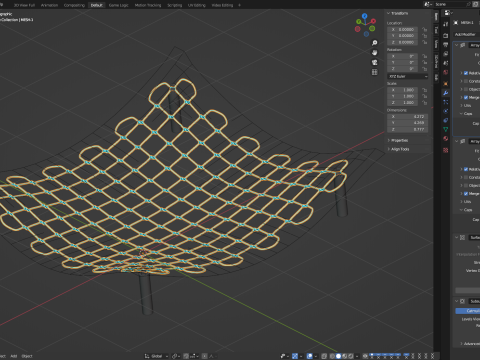The image size is (480, 360).
Task: Open the View Layer properties tab icon
Action: (446, 54)
